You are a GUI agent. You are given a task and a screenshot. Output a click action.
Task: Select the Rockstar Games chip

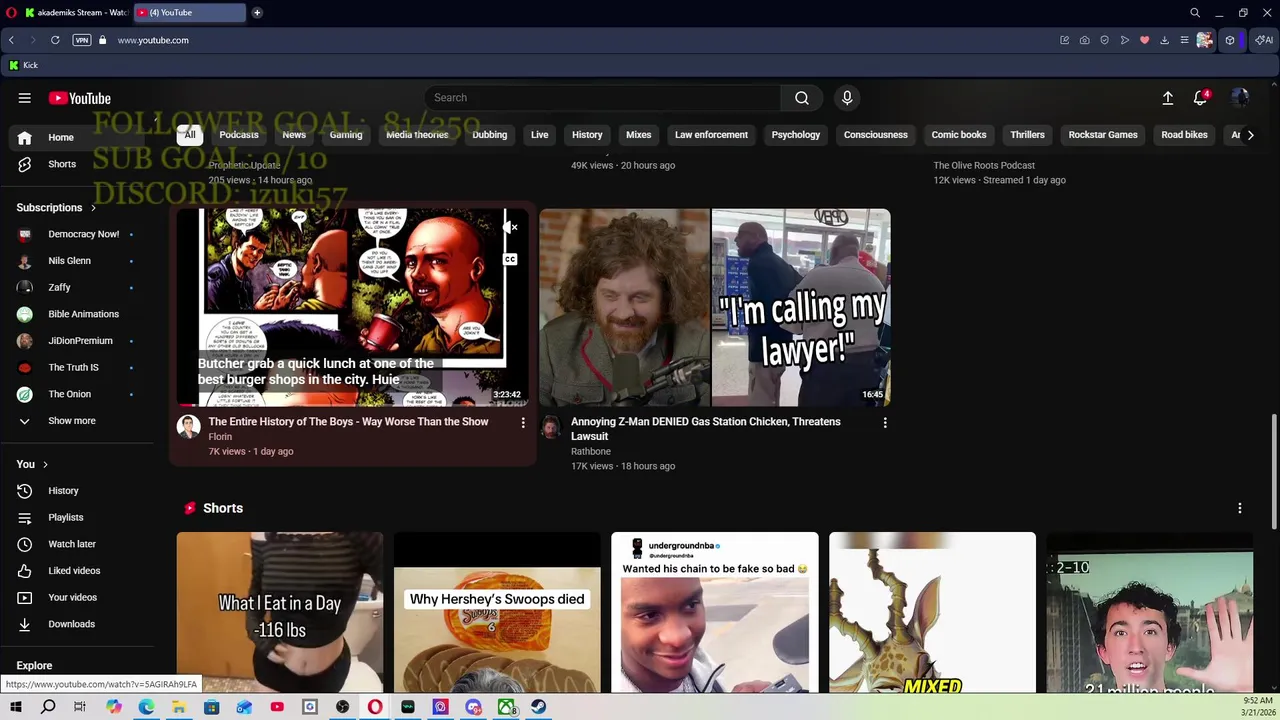[x=1103, y=135]
